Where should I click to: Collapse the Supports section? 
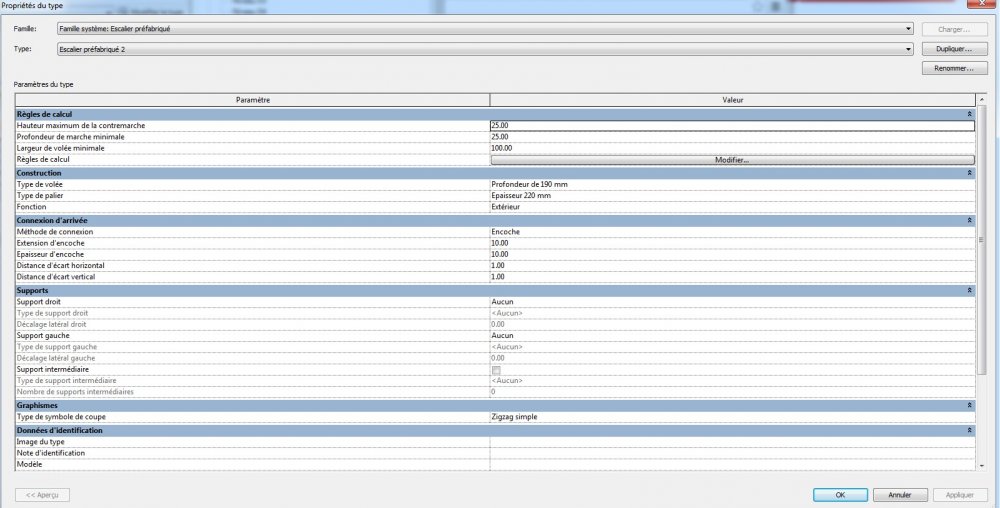969,291
